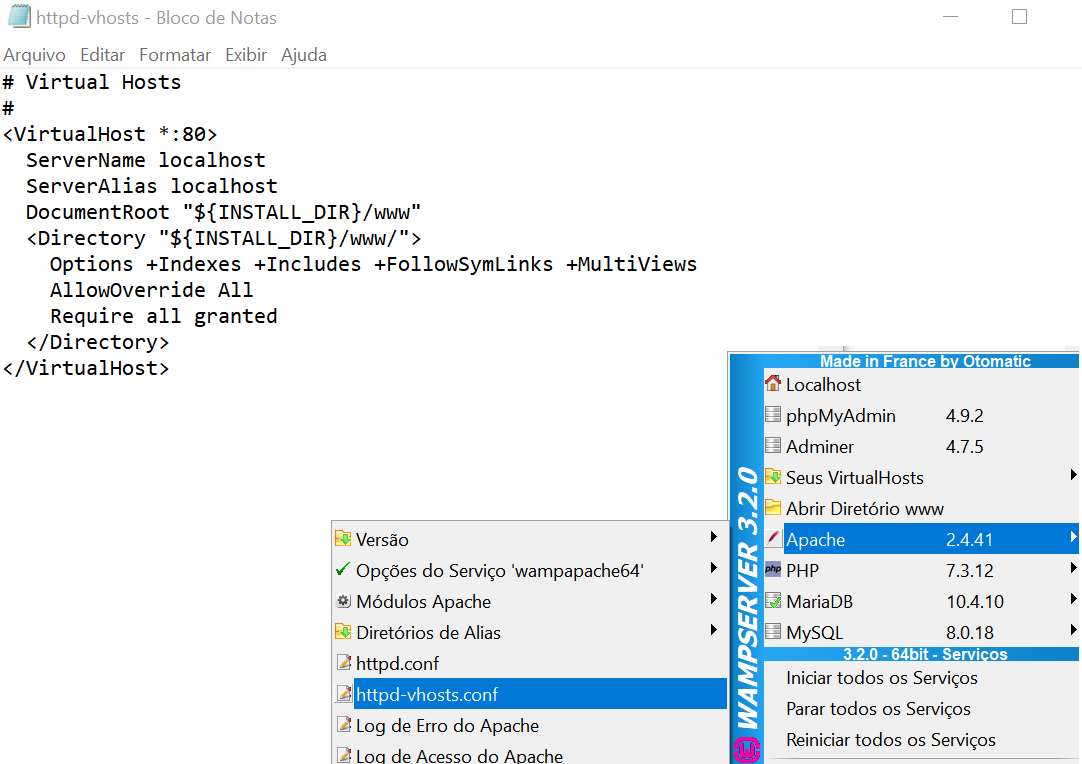The width and height of the screenshot is (1082, 764).
Task: Open Módulos Apache via its gear icon
Action: (x=345, y=601)
